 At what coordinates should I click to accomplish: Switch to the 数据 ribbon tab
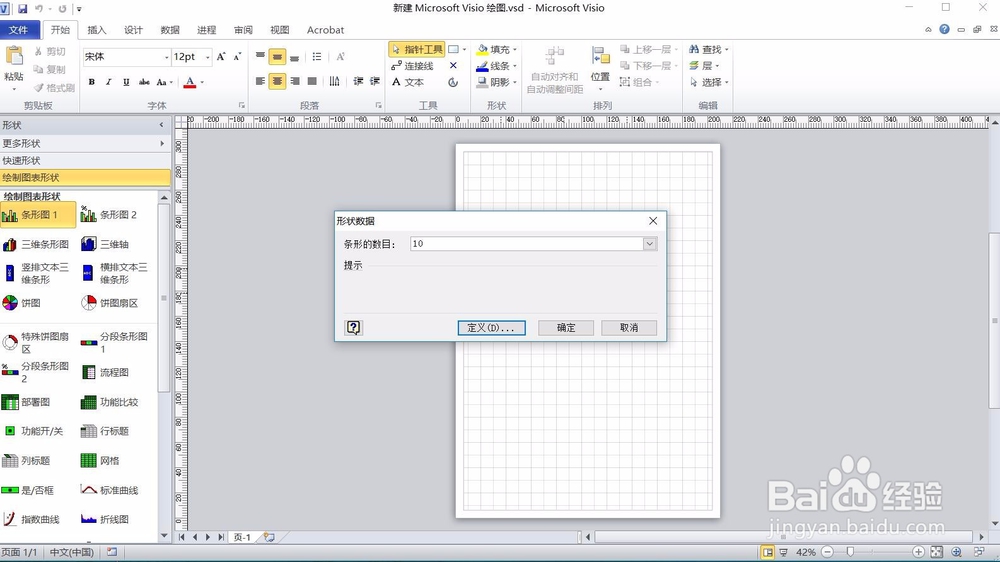tap(170, 30)
